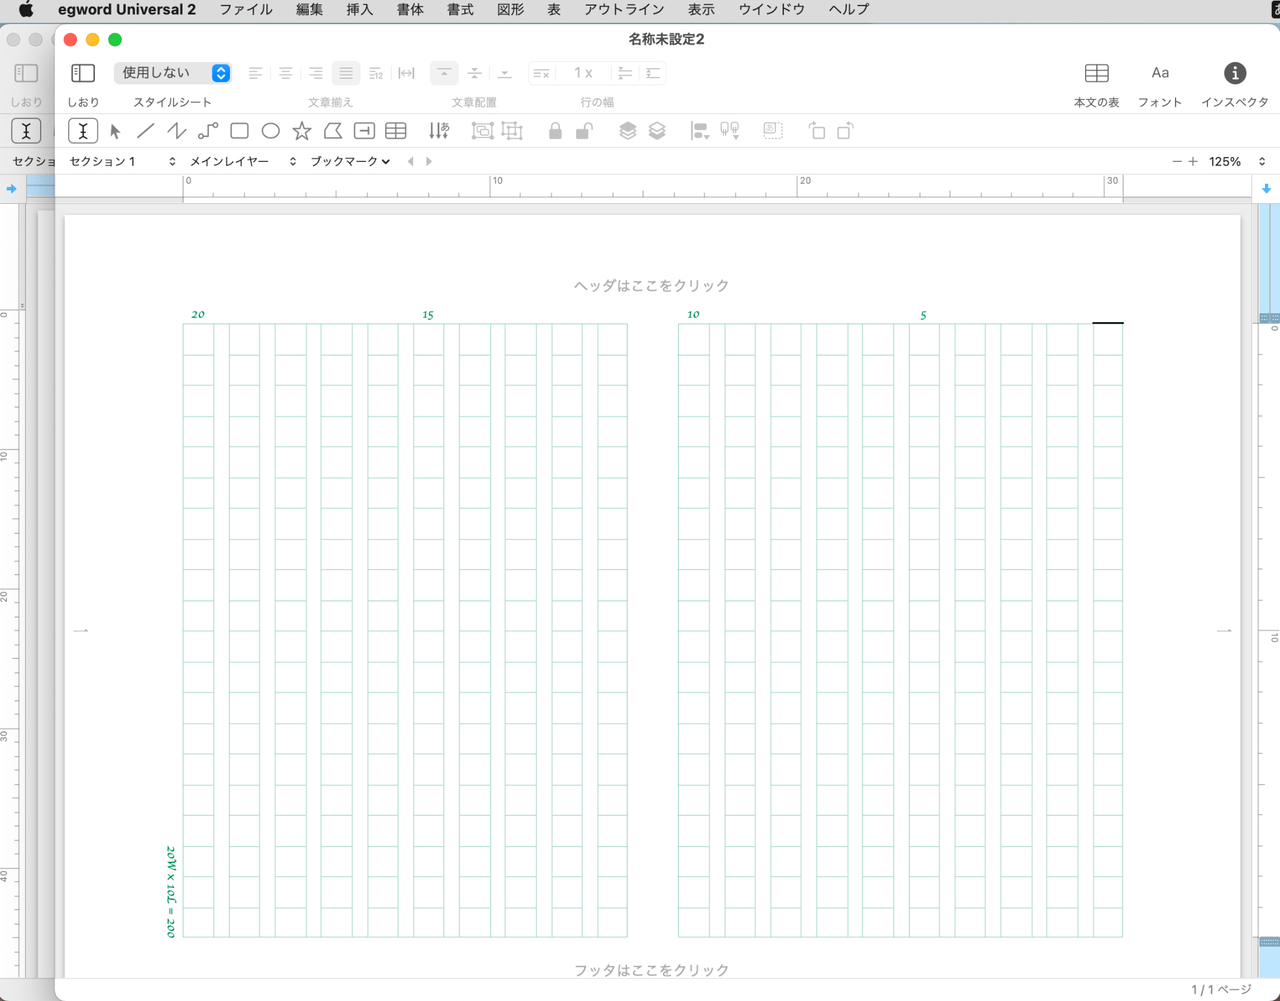Click the bring to front layers icon
The height and width of the screenshot is (1001, 1280).
tap(627, 131)
